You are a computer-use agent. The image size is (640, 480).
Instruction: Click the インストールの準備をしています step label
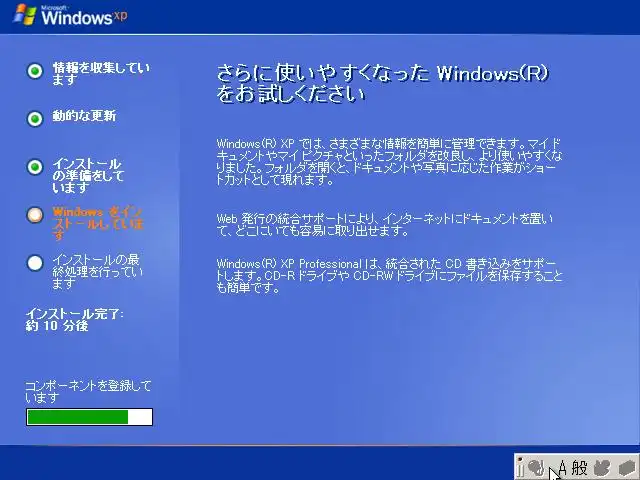88,176
